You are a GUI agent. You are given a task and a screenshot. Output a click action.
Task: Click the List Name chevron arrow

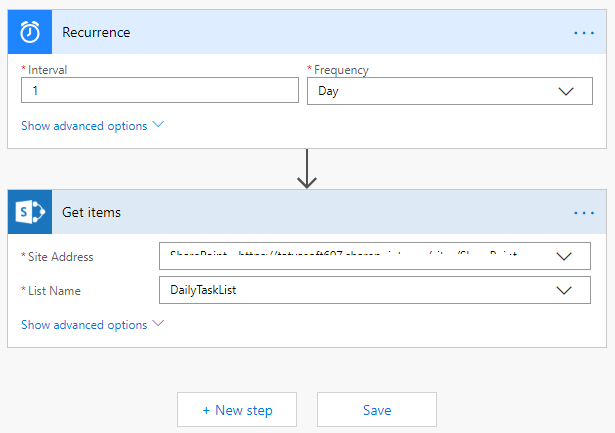564,291
